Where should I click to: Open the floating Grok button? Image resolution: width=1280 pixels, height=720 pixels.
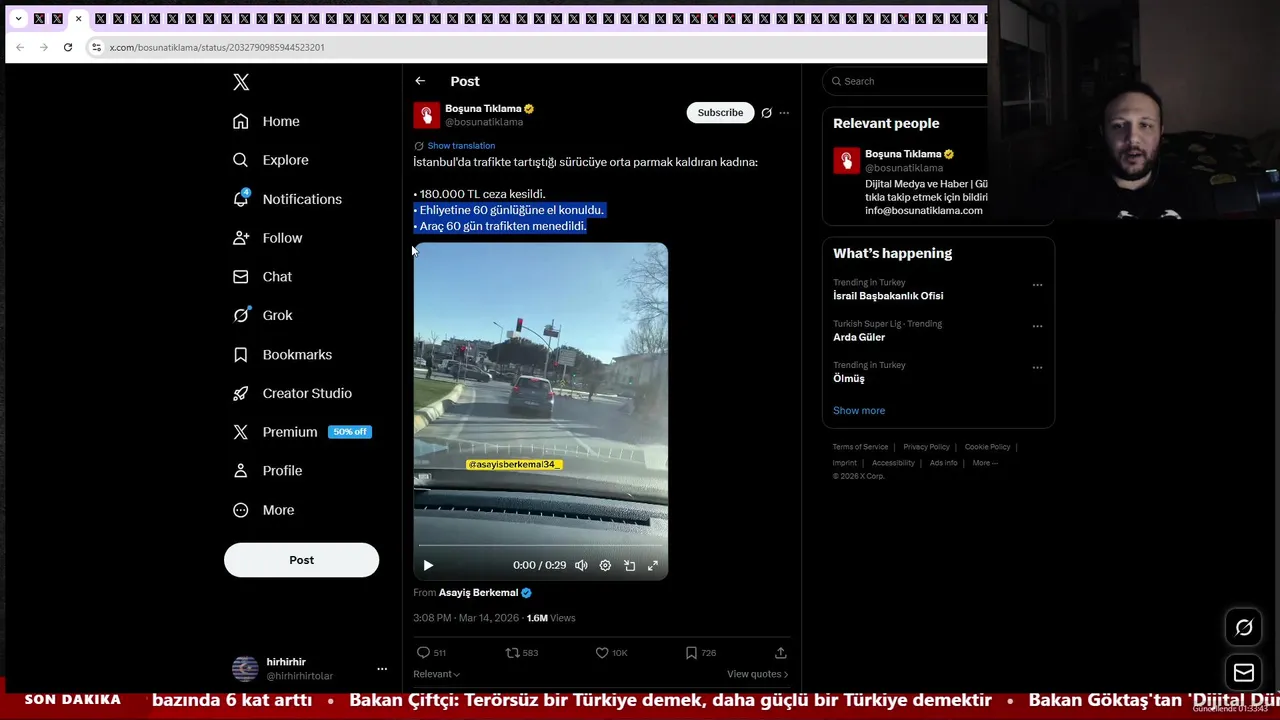click(1244, 628)
